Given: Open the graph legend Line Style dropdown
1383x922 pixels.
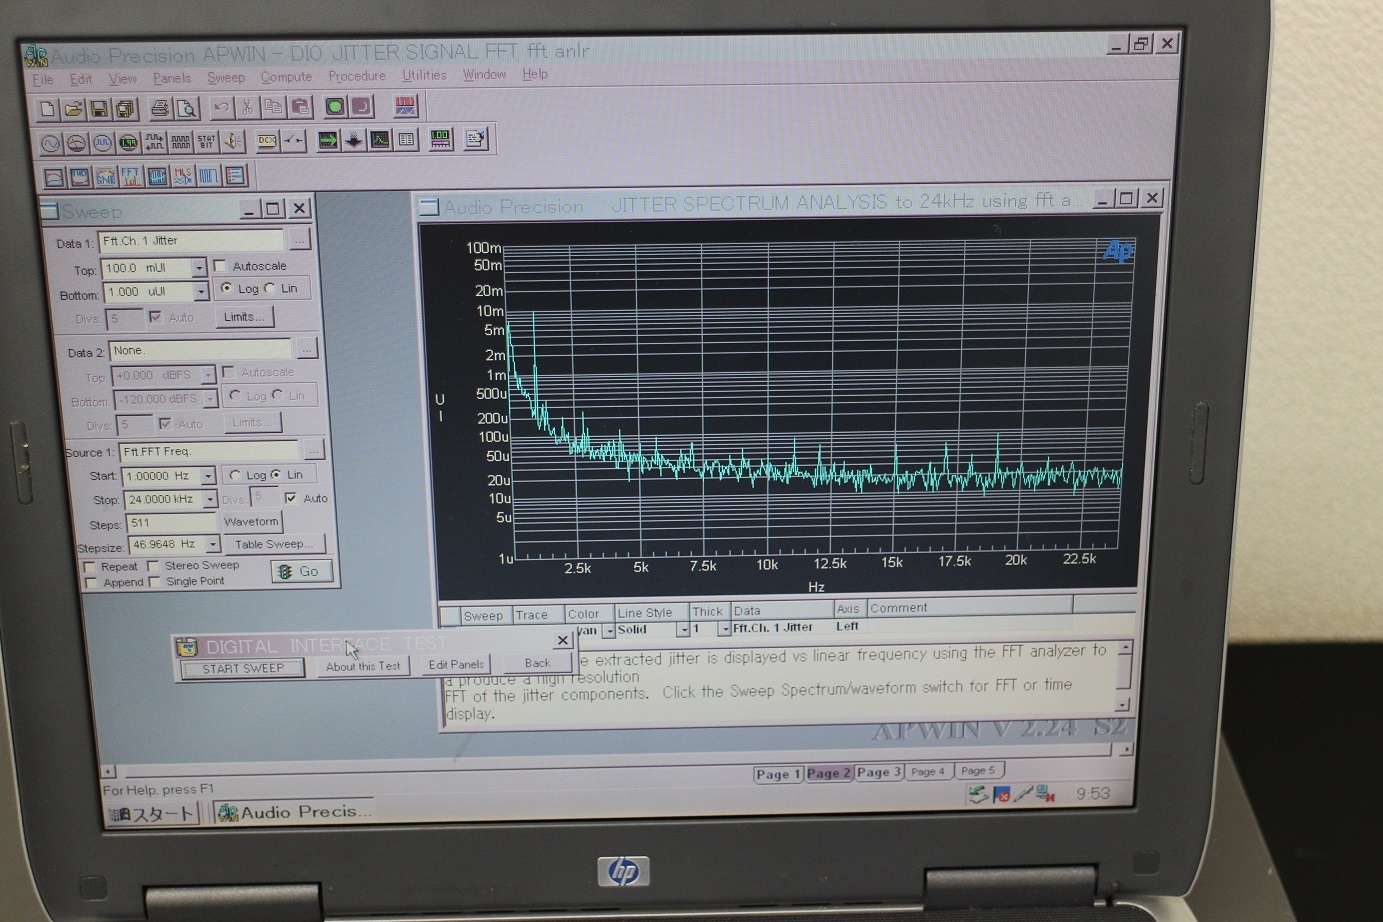Looking at the screenshot, I should (682, 630).
